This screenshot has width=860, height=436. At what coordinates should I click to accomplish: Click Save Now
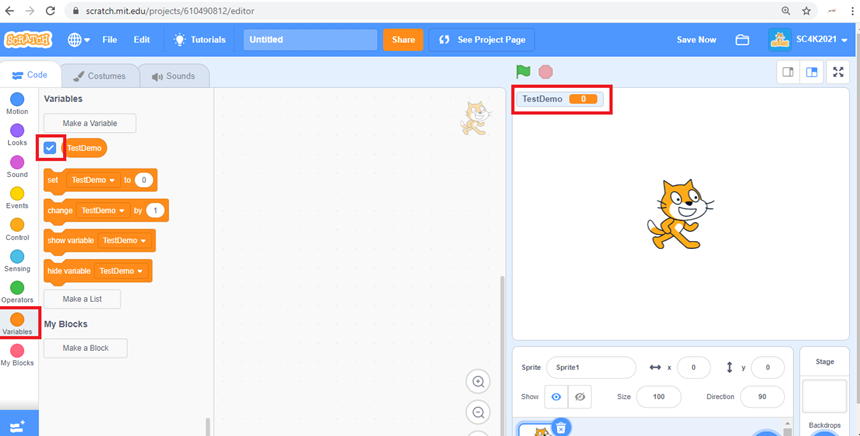[x=696, y=39]
